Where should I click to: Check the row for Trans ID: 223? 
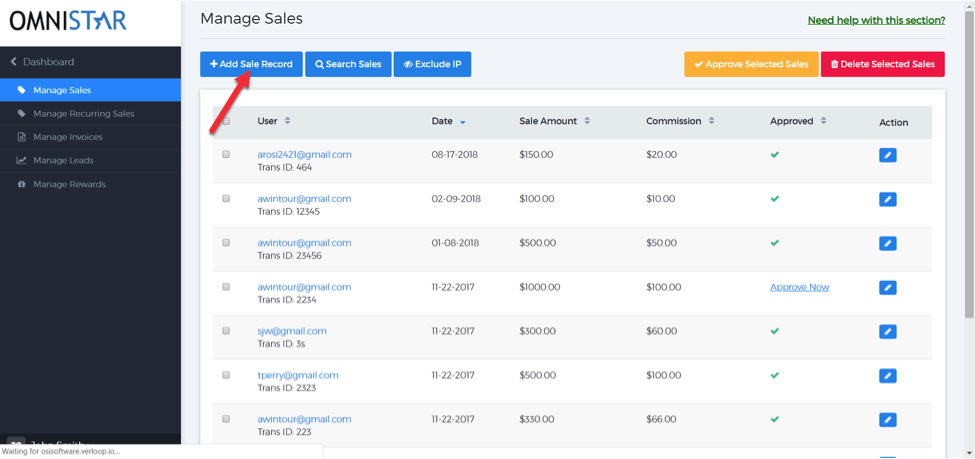(x=226, y=419)
